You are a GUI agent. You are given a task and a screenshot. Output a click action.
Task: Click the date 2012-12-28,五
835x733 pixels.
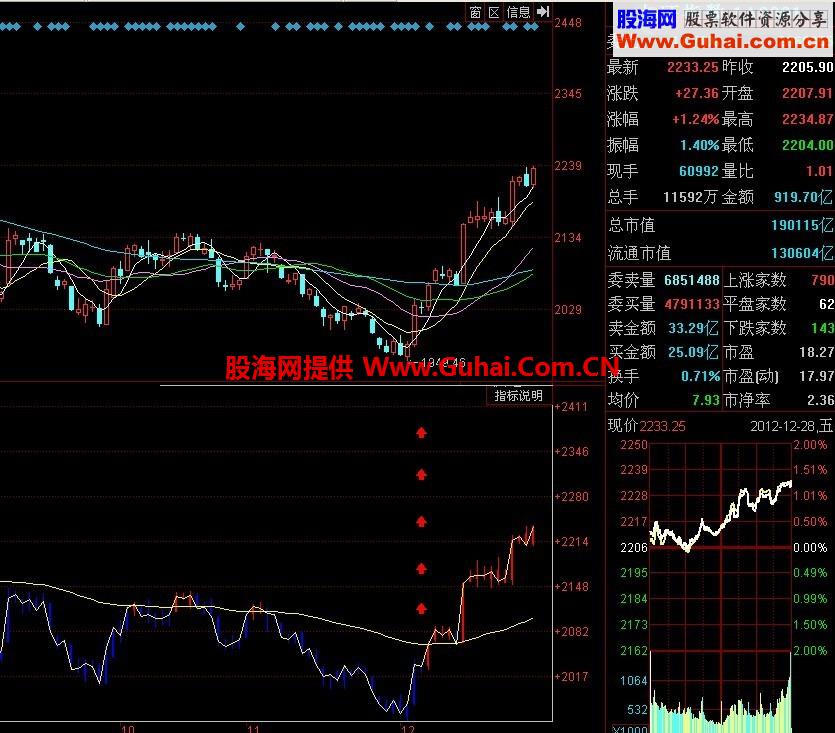click(x=791, y=426)
